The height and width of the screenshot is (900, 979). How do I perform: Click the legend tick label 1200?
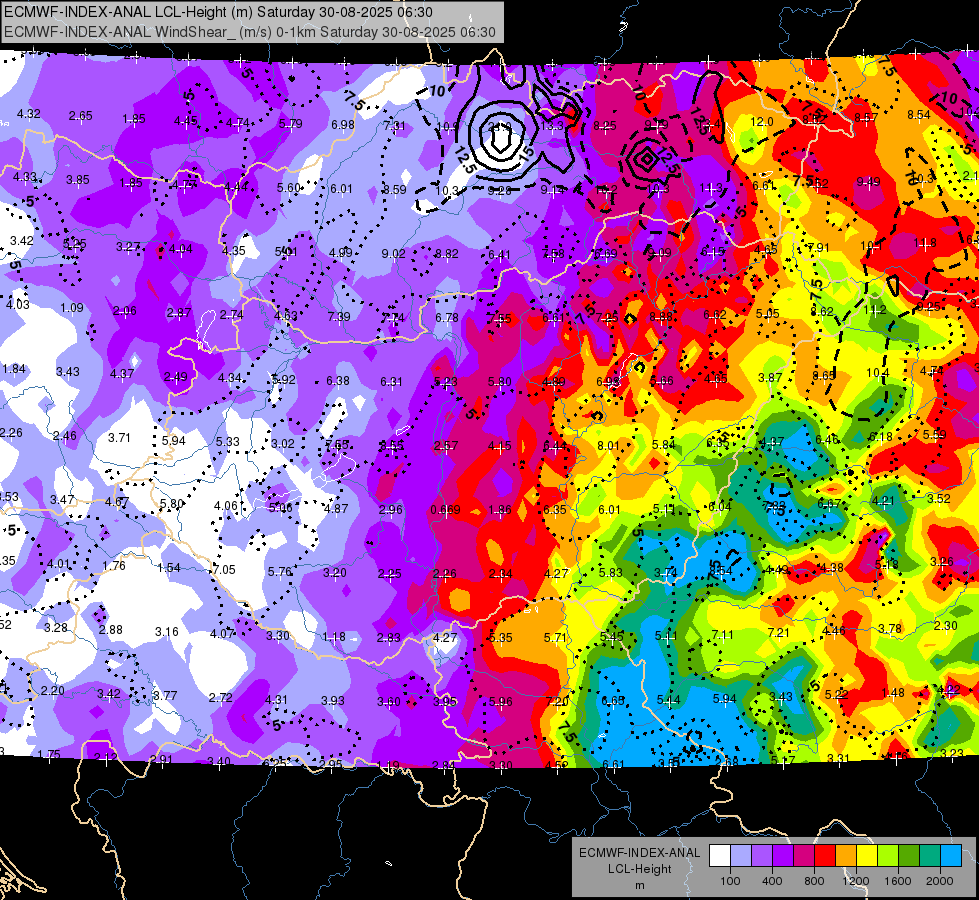click(855, 881)
